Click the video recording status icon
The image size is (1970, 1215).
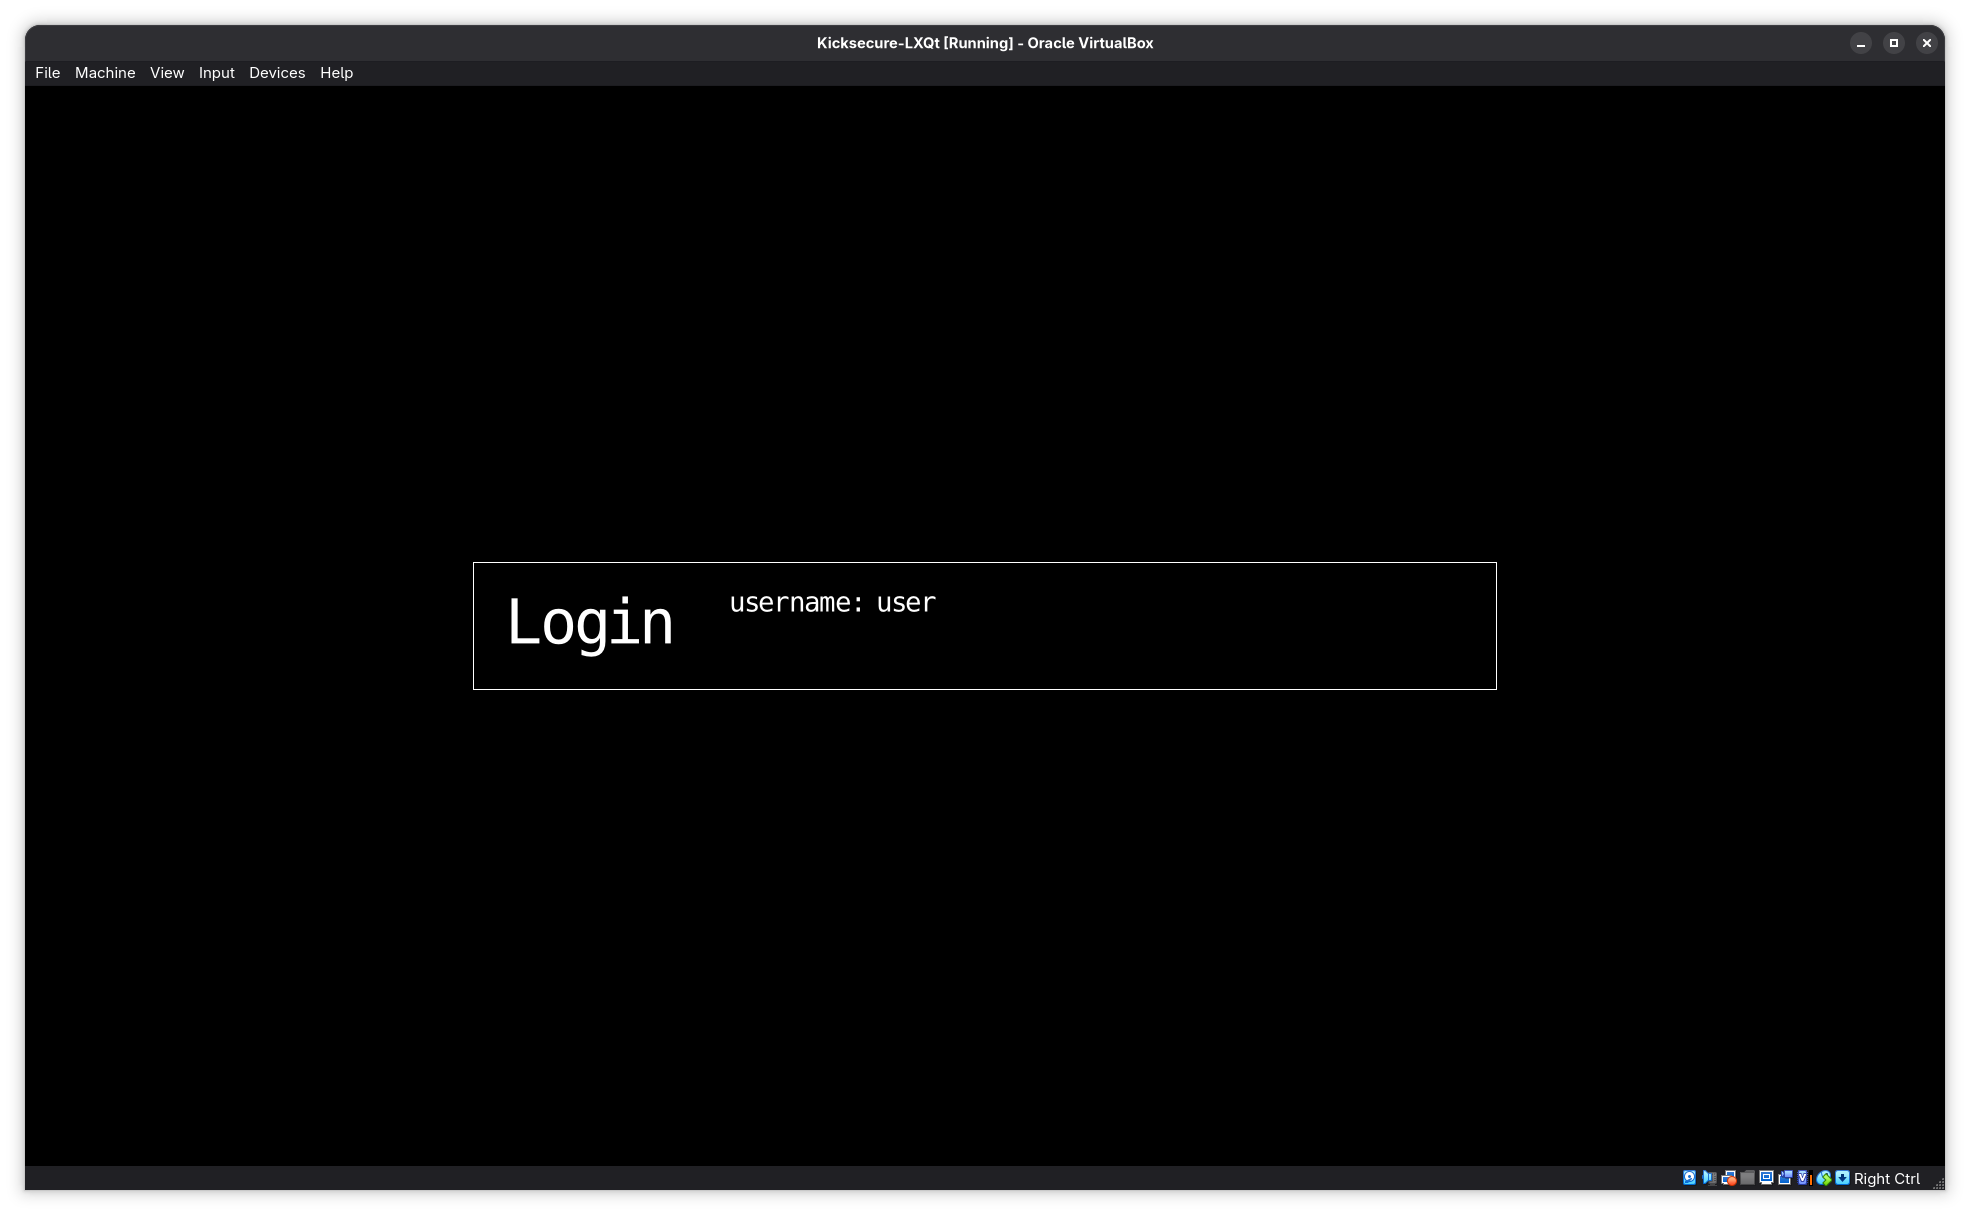1785,1178
